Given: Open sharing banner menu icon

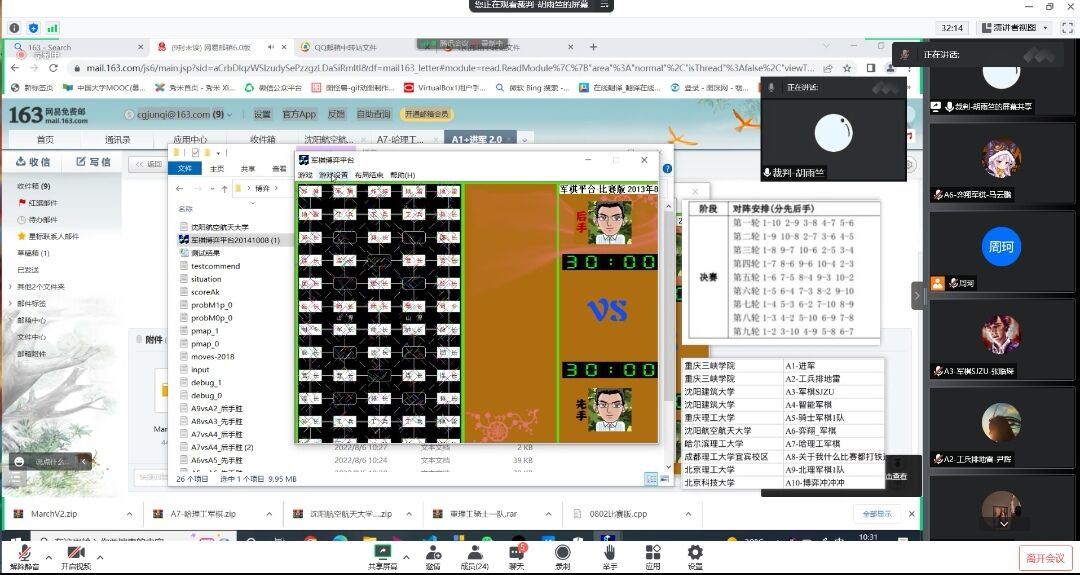Looking at the screenshot, I should [604, 5].
